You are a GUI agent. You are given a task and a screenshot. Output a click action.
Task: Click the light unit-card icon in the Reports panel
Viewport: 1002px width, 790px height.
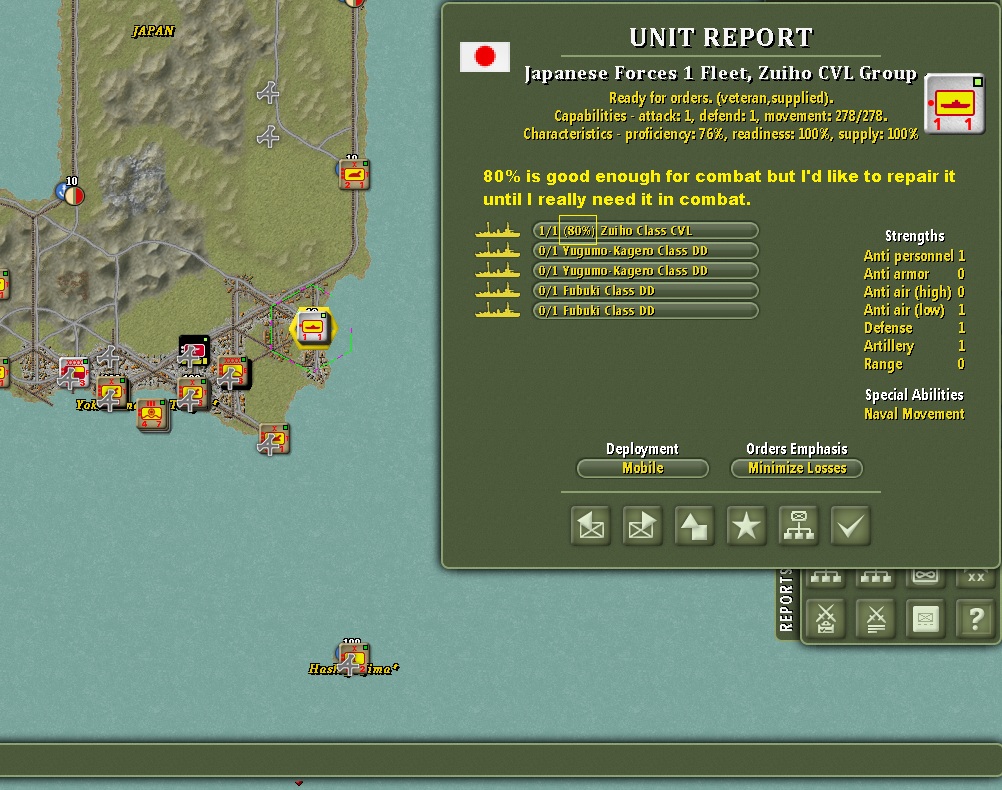[925, 618]
